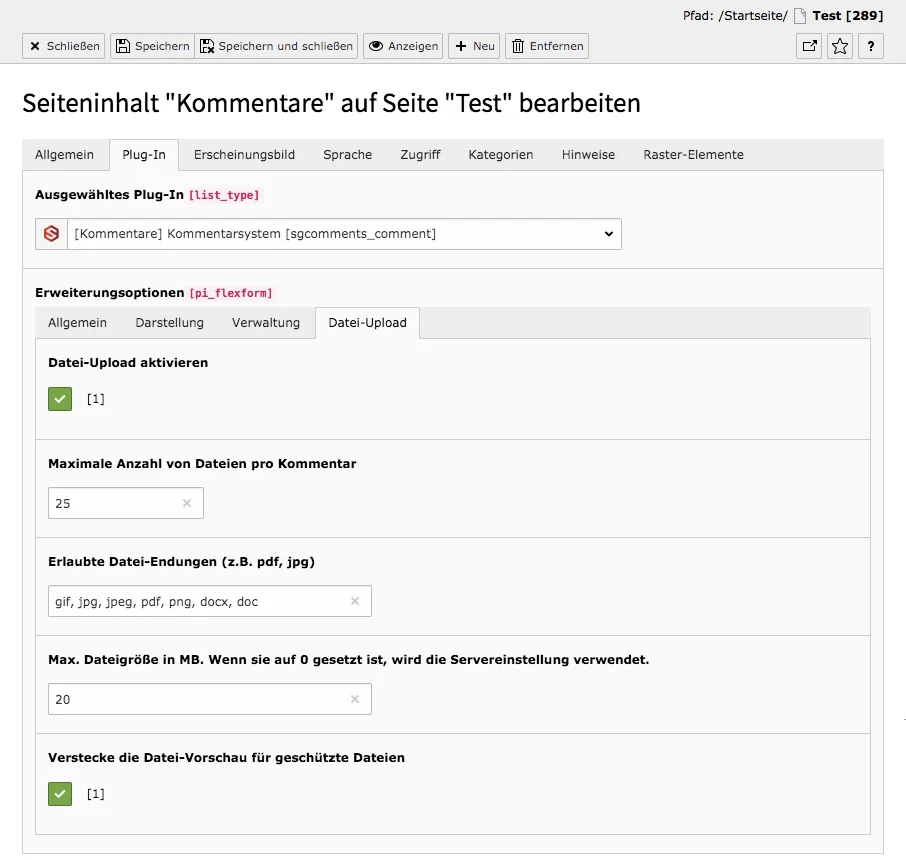Switch to the Erscheinungsbild tab
The image size is (906, 860).
pyautogui.click(x=244, y=154)
